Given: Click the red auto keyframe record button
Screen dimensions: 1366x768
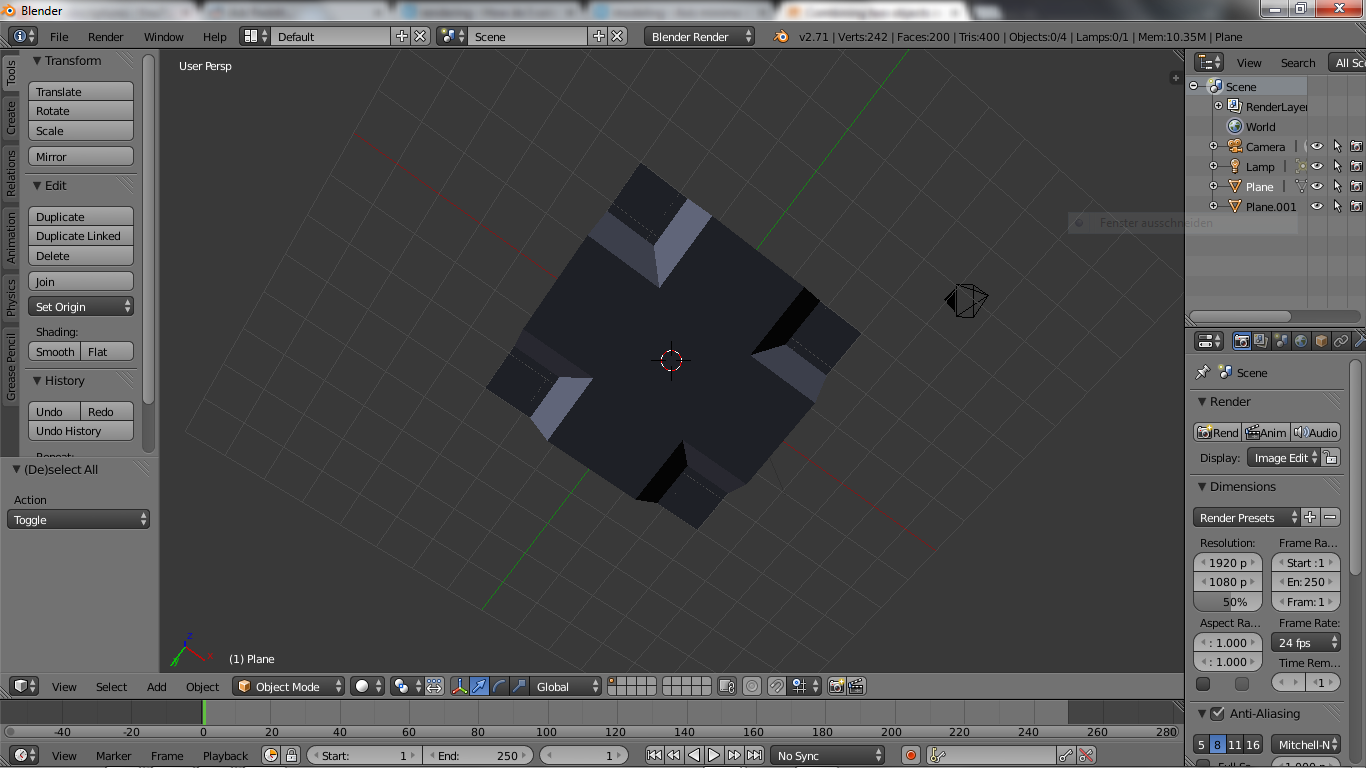Looking at the screenshot, I should pos(910,755).
